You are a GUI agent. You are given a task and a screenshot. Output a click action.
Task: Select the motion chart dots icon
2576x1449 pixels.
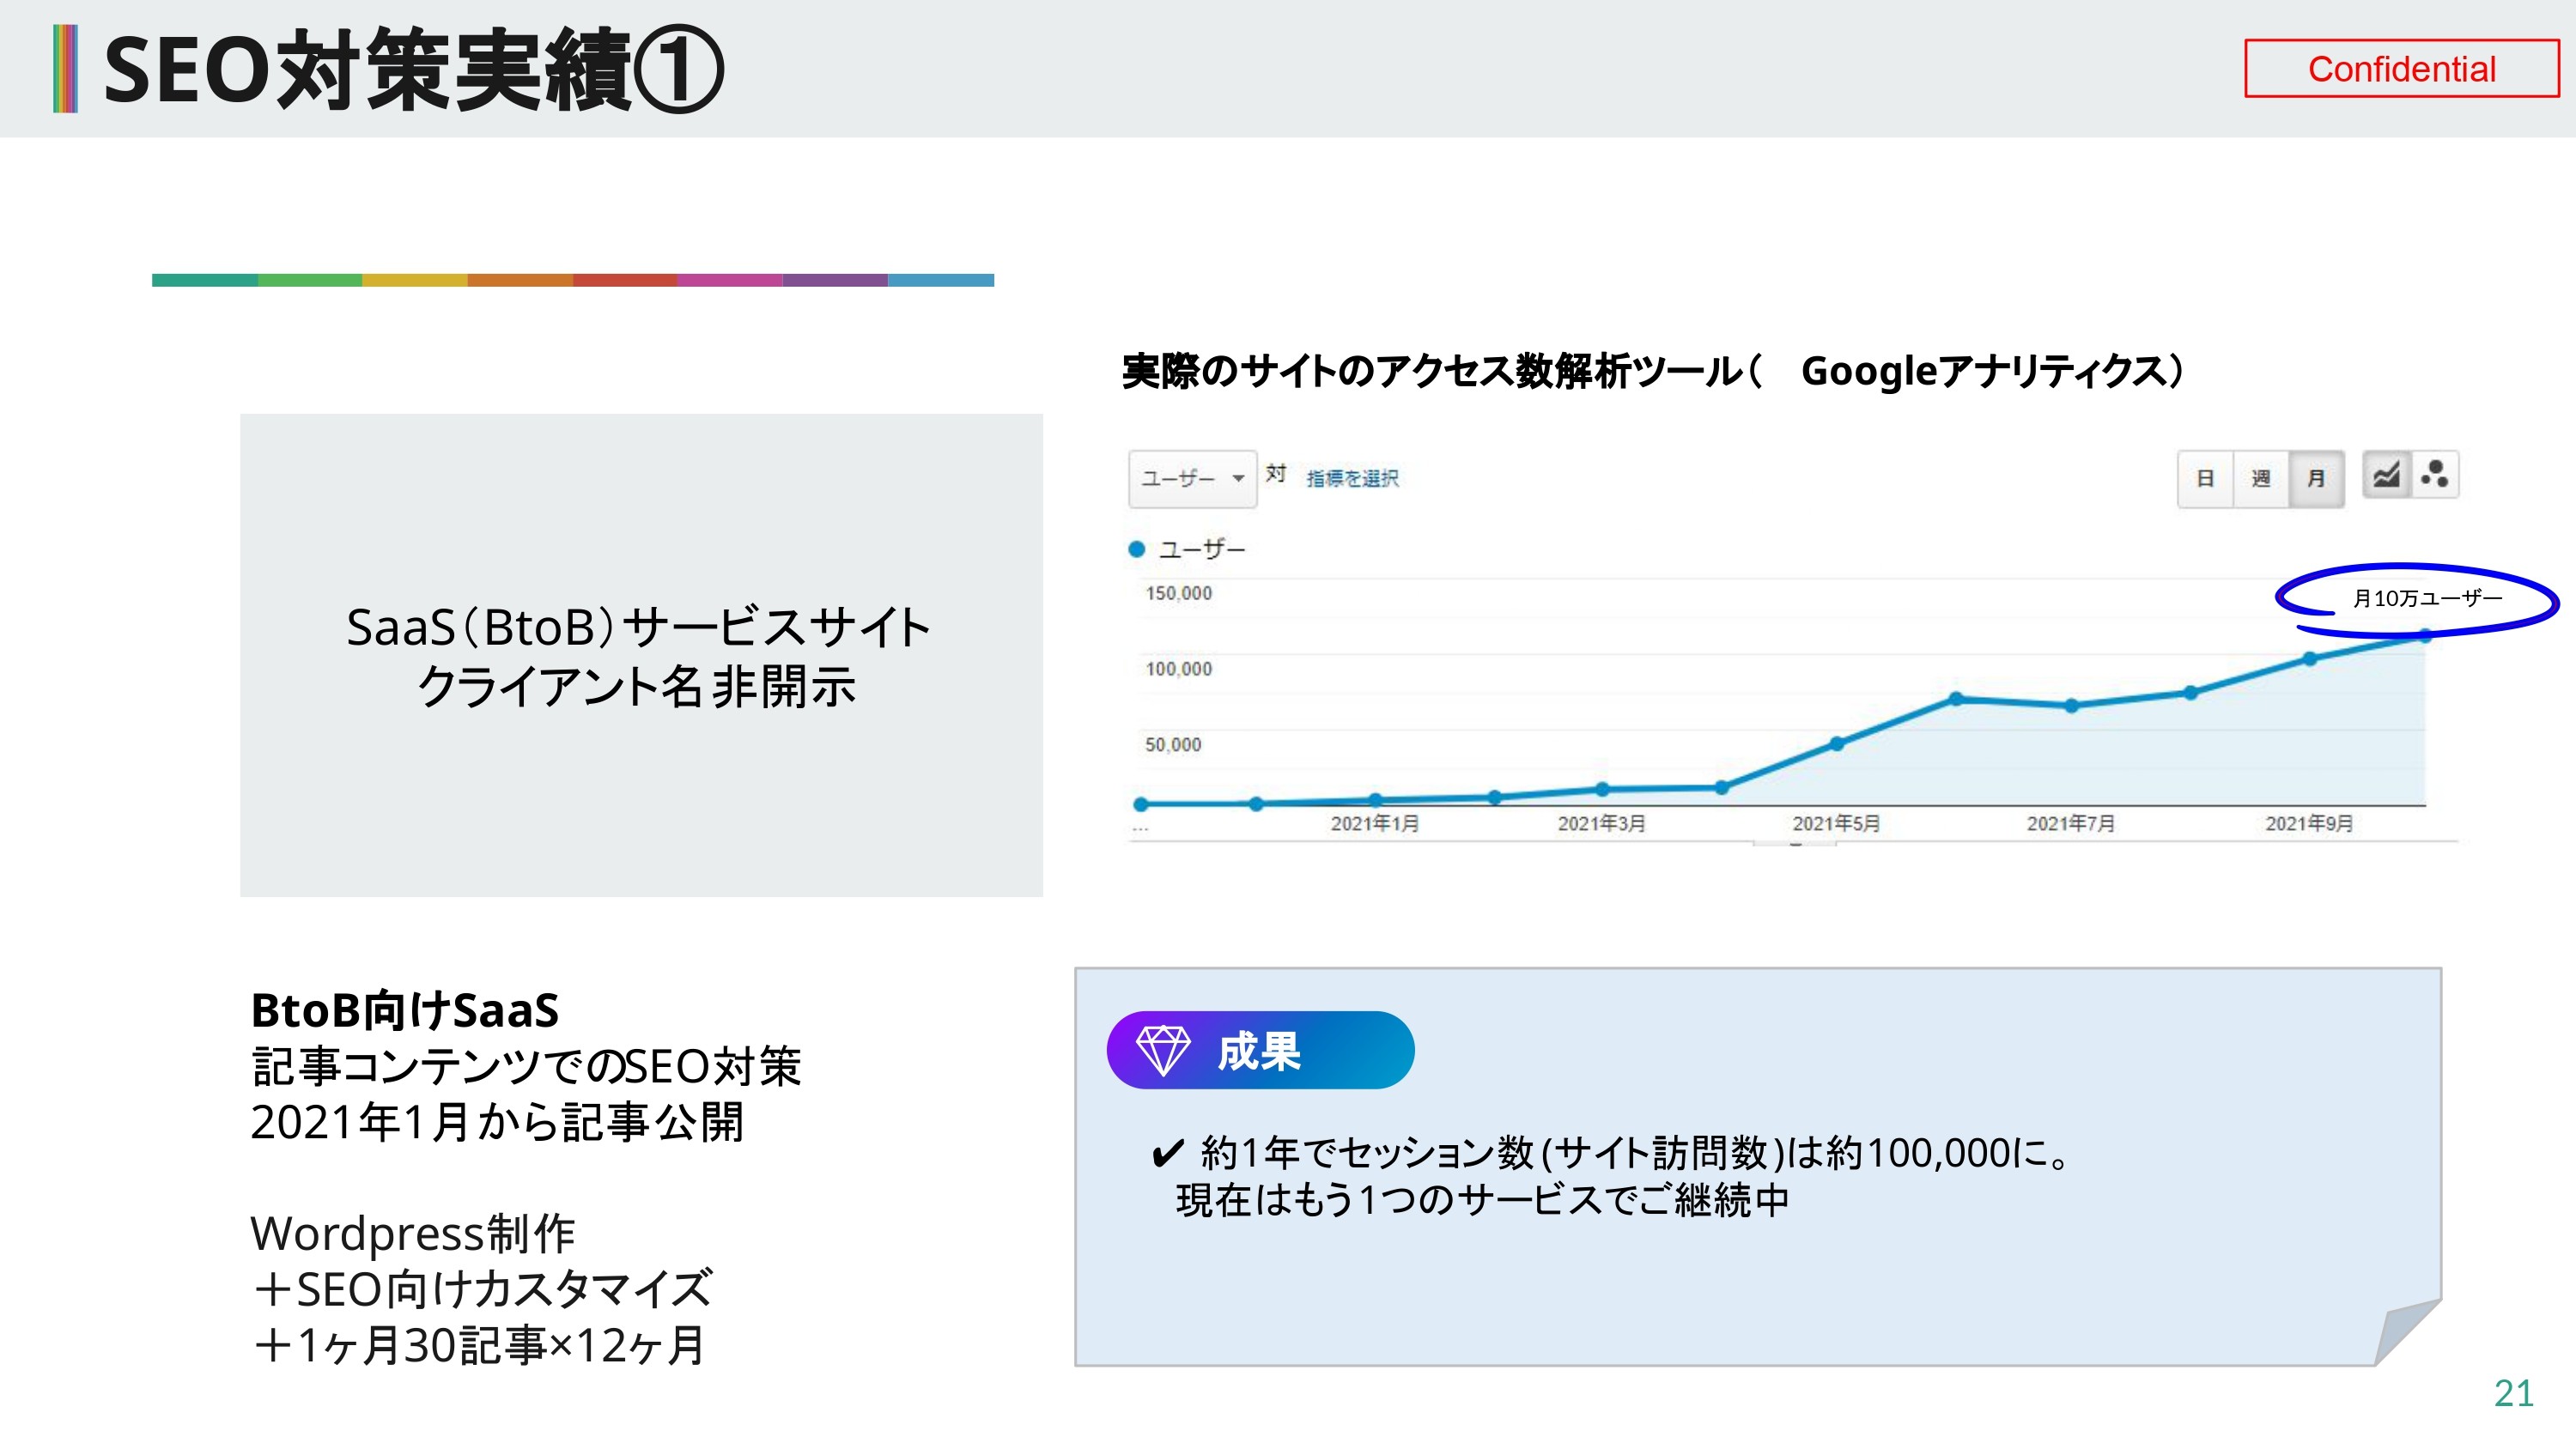click(2435, 474)
